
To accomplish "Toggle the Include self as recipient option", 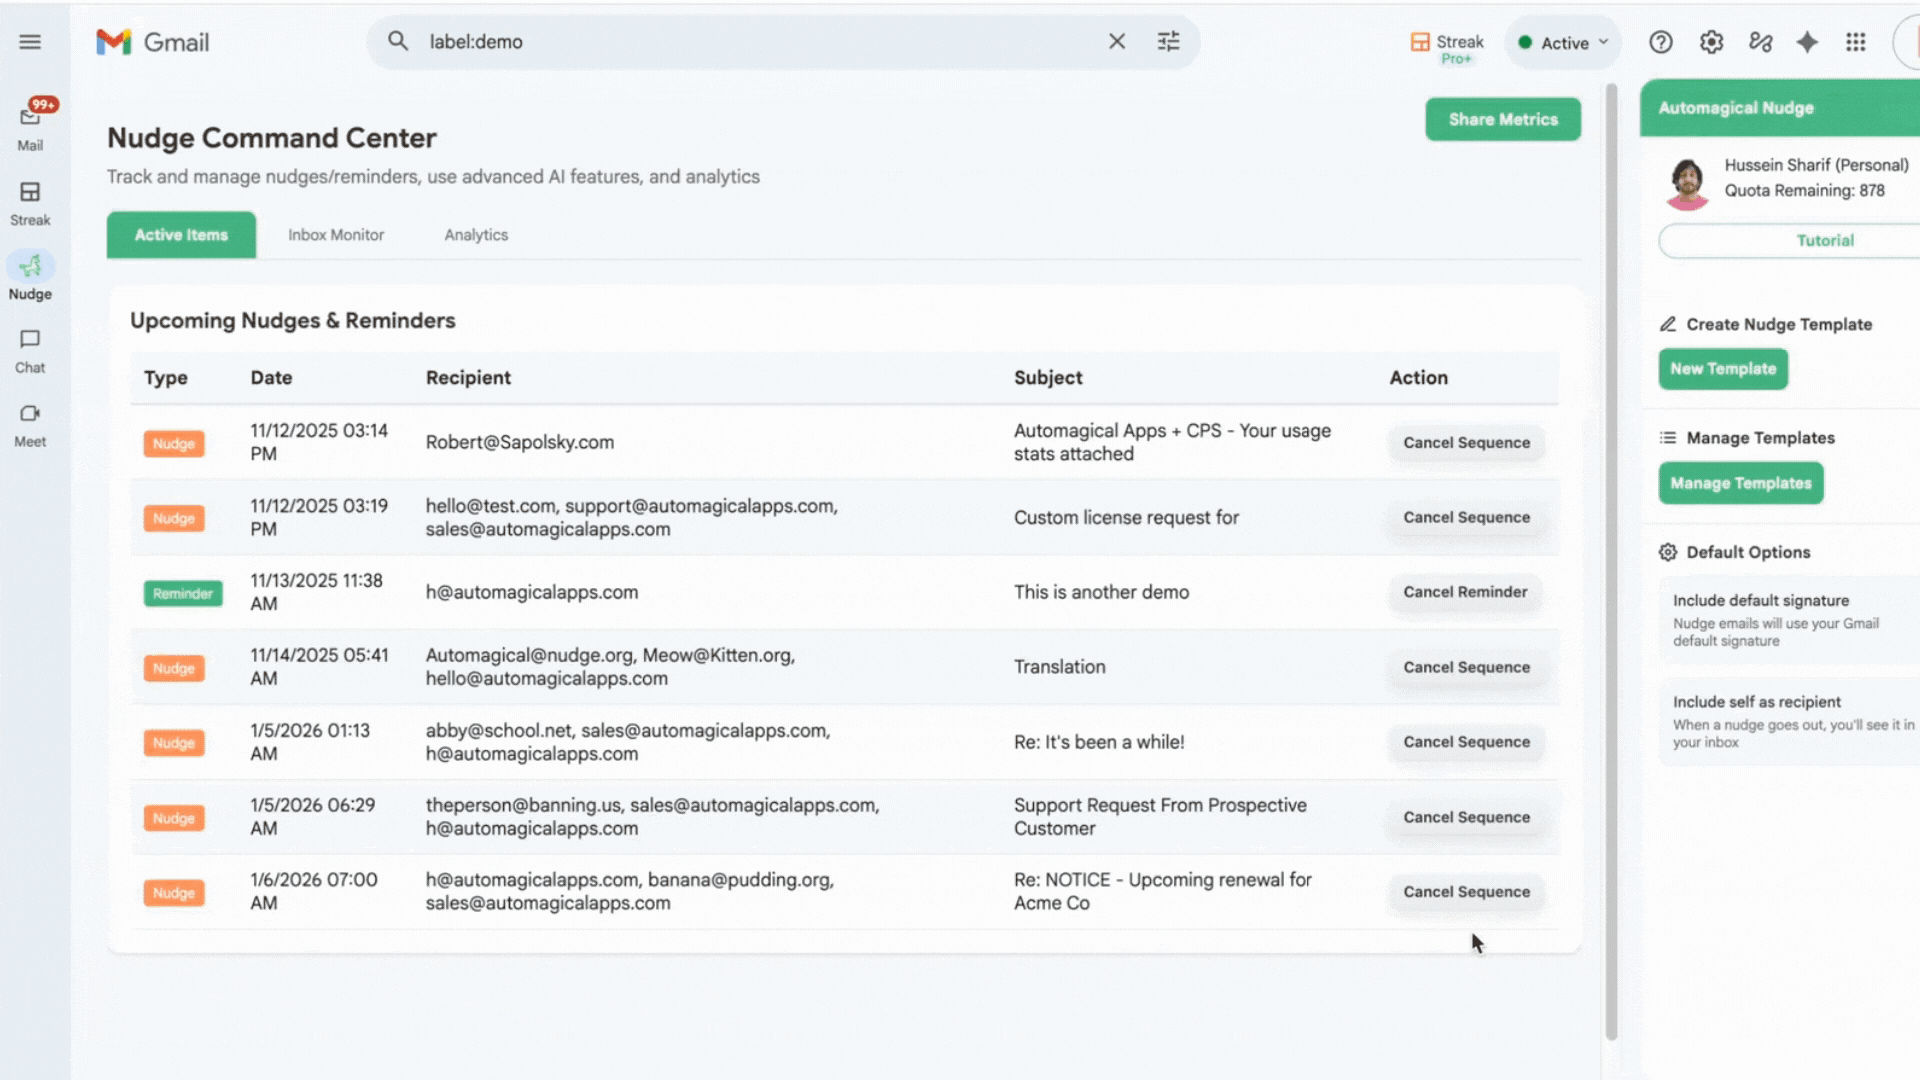I will tap(1788, 720).
